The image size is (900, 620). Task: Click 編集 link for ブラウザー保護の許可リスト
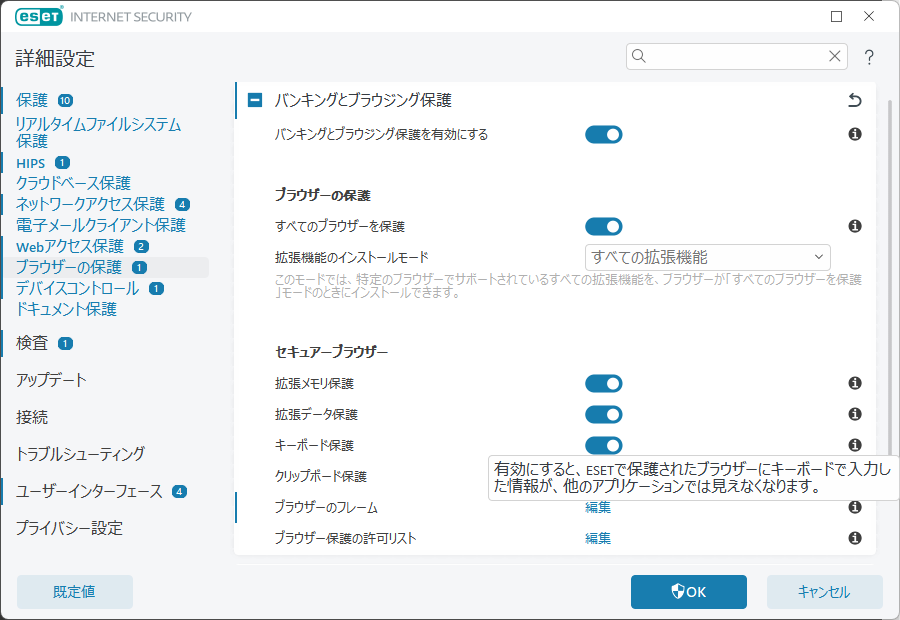[x=598, y=538]
